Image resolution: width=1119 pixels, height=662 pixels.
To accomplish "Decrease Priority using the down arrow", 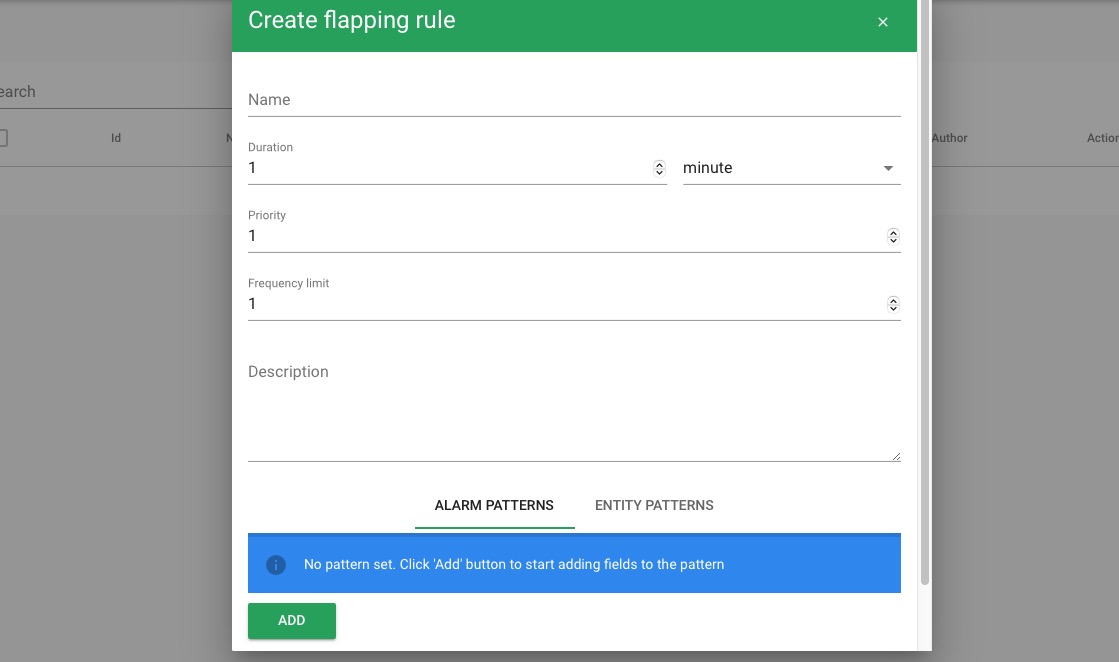I will [893, 240].
